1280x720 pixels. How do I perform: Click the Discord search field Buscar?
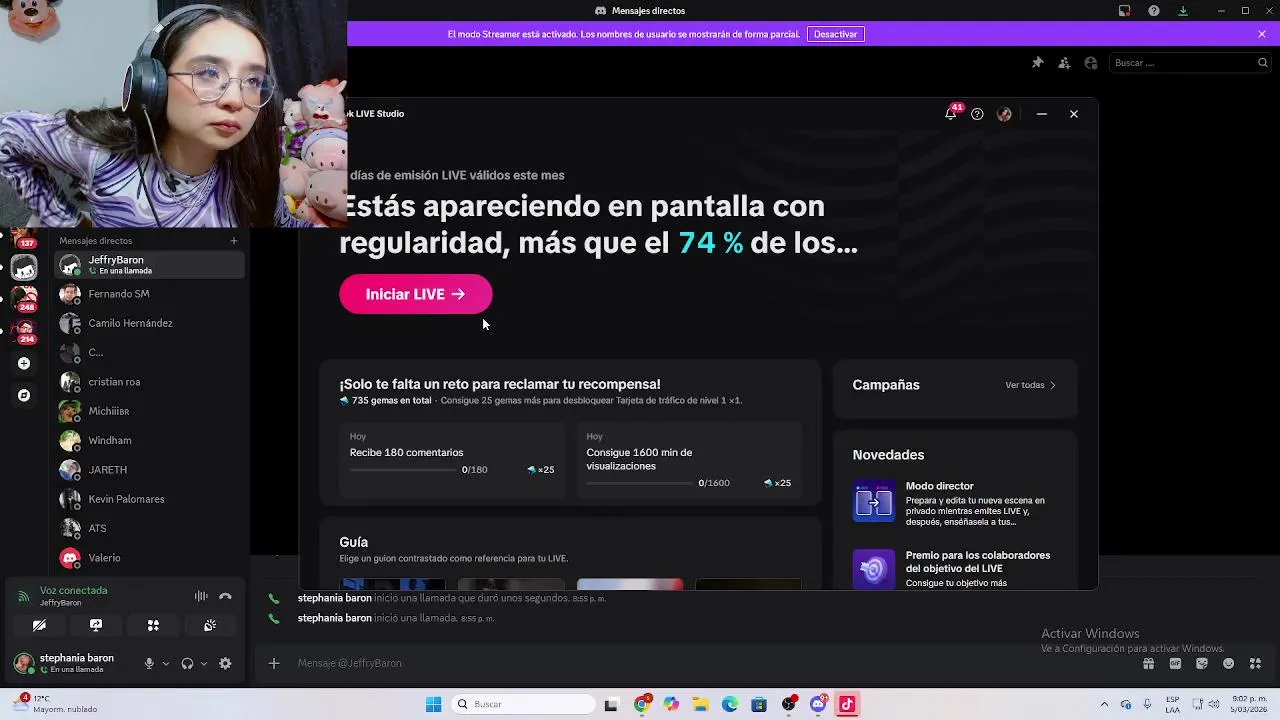pyautogui.click(x=1190, y=62)
